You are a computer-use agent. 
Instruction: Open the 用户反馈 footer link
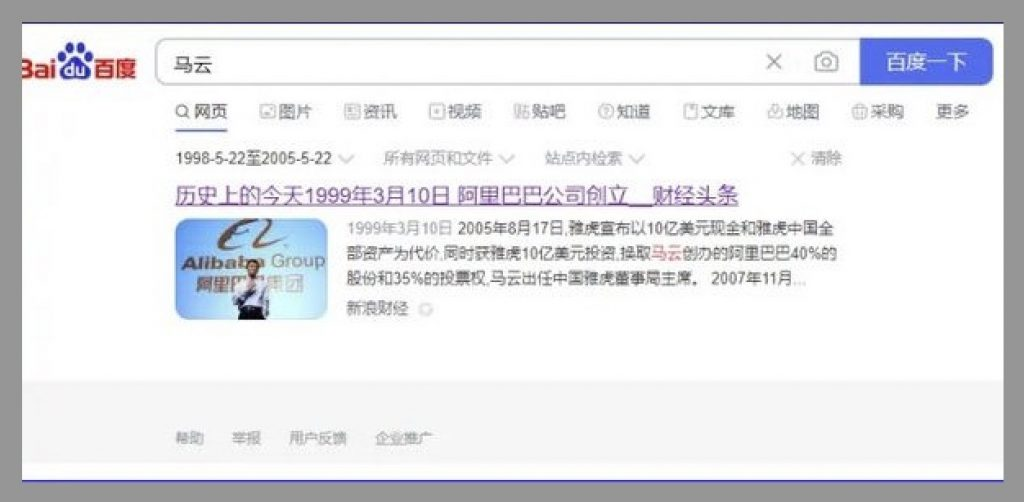317,439
